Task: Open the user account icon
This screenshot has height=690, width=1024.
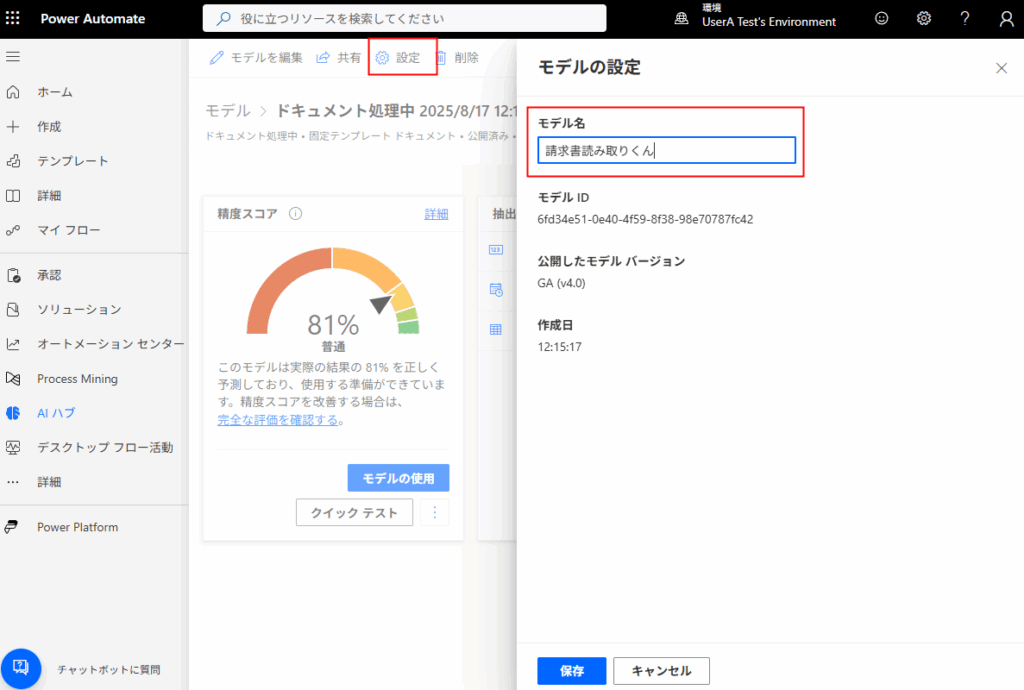Action: point(1006,18)
